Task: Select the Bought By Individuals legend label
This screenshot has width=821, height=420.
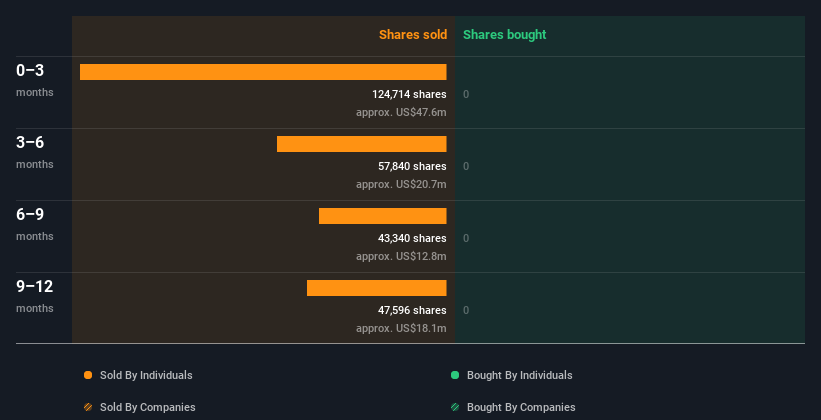Action: tap(519, 375)
